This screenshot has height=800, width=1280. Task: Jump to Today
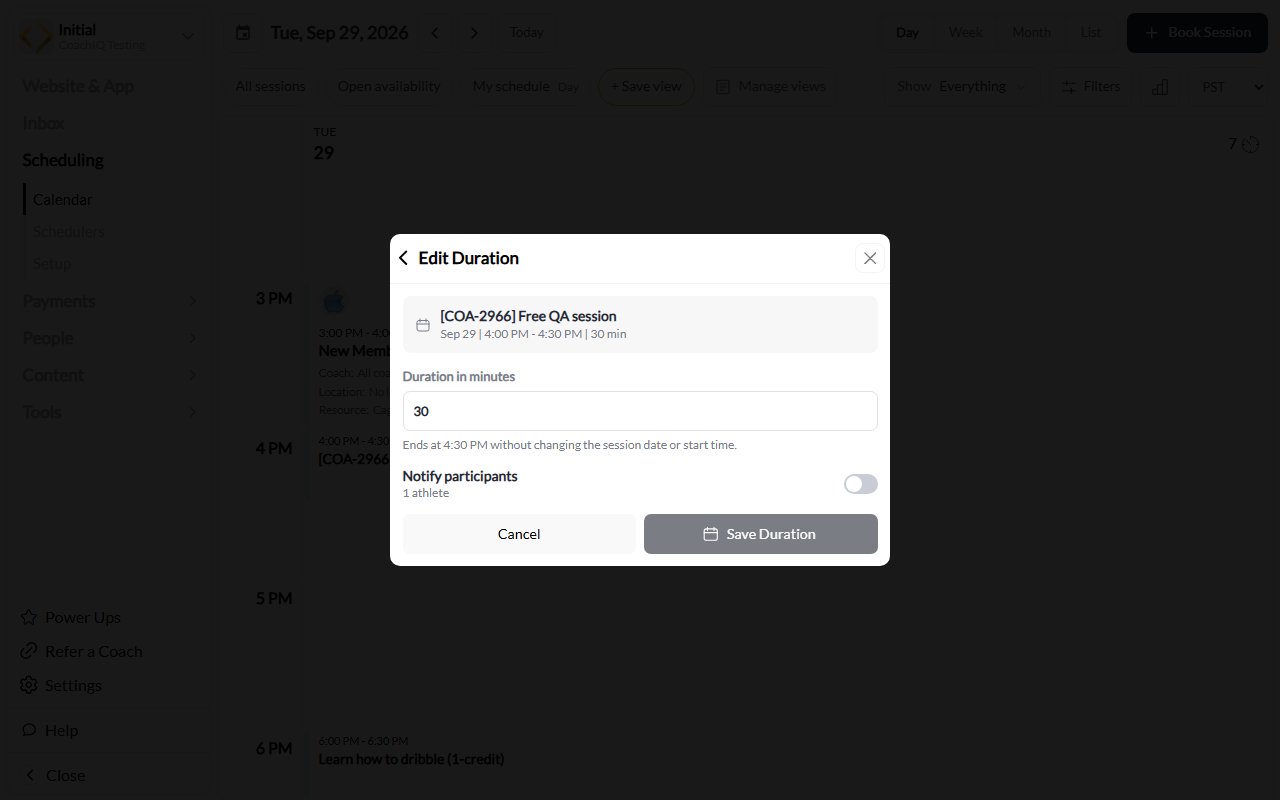[527, 33]
